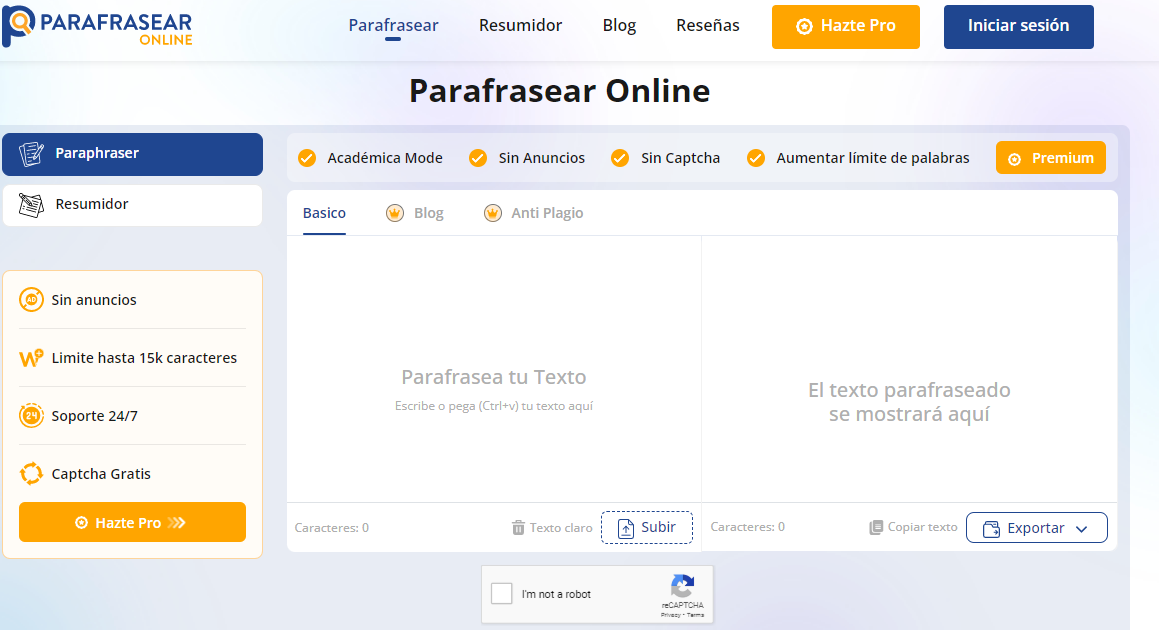The image size is (1159, 630).
Task: Click the Sin Anuncios label in feature bar
Action: (x=542, y=158)
